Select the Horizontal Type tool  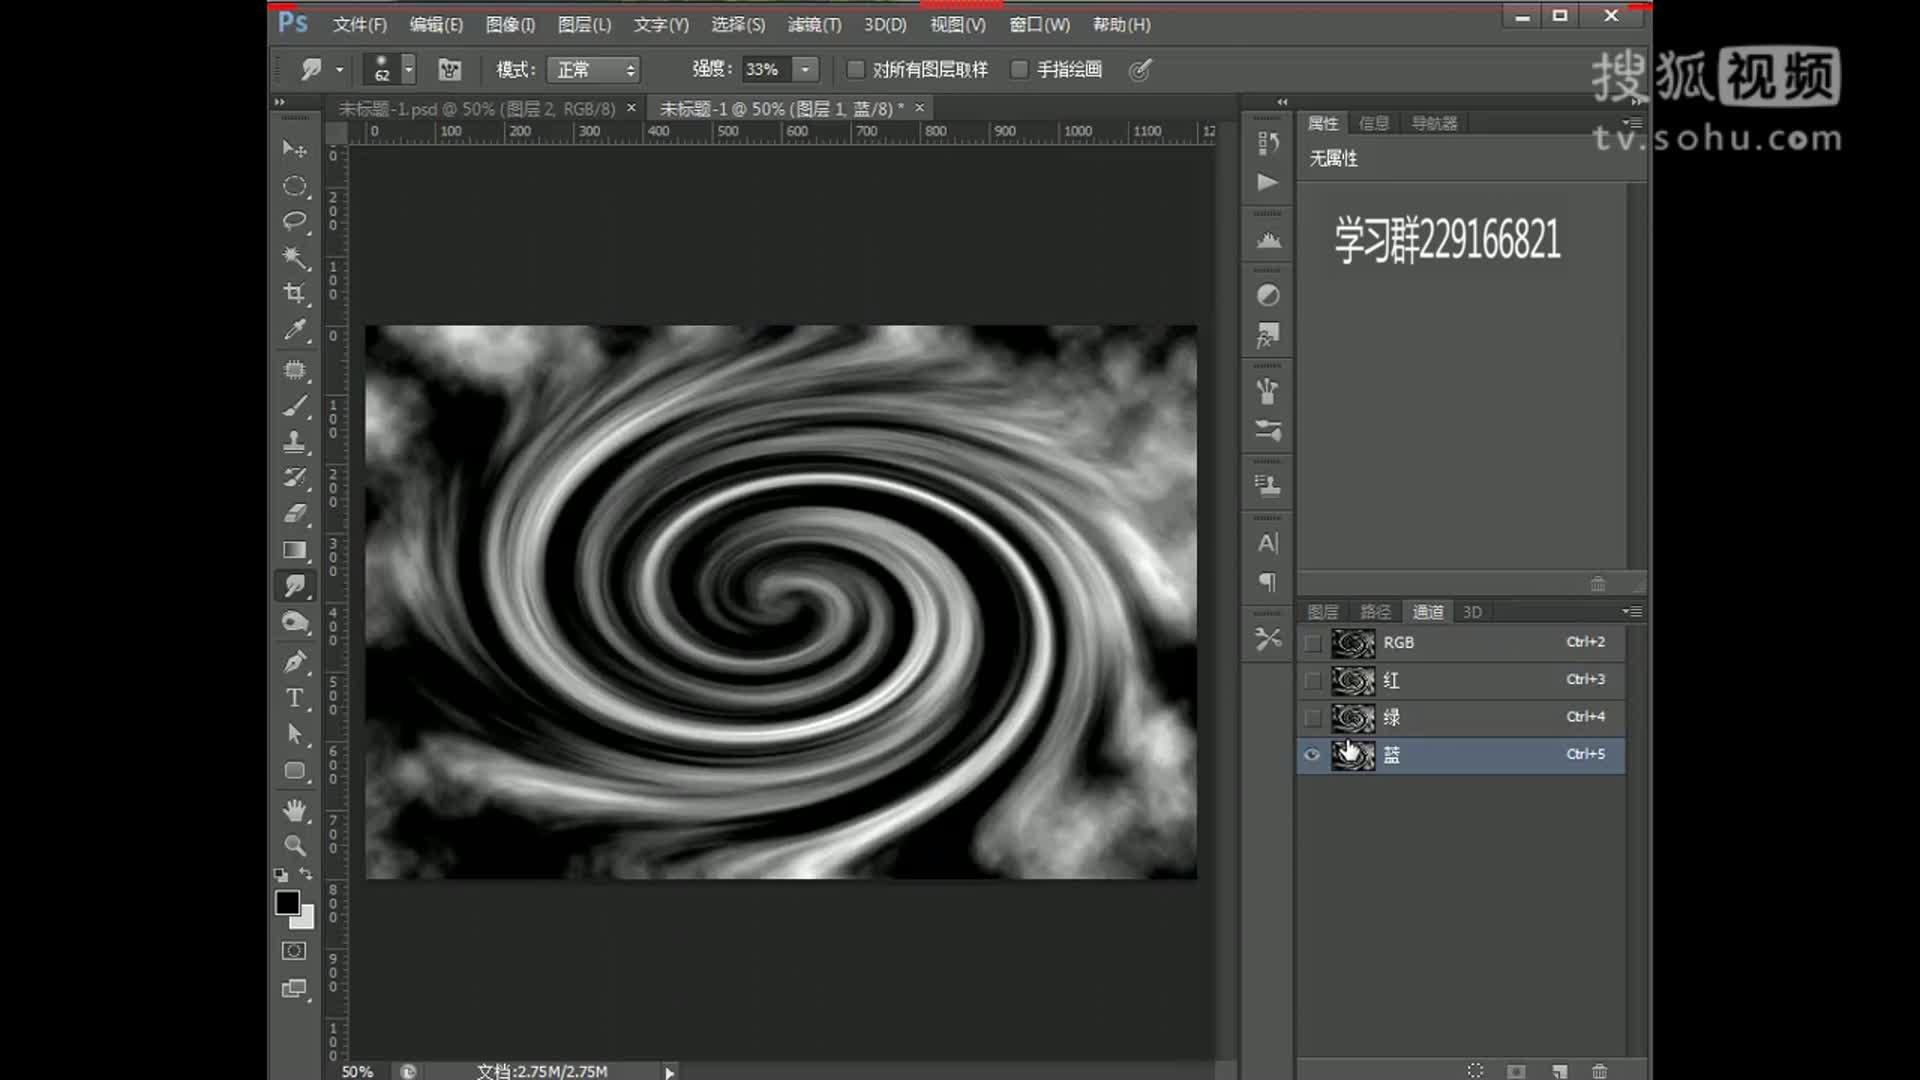click(x=295, y=698)
